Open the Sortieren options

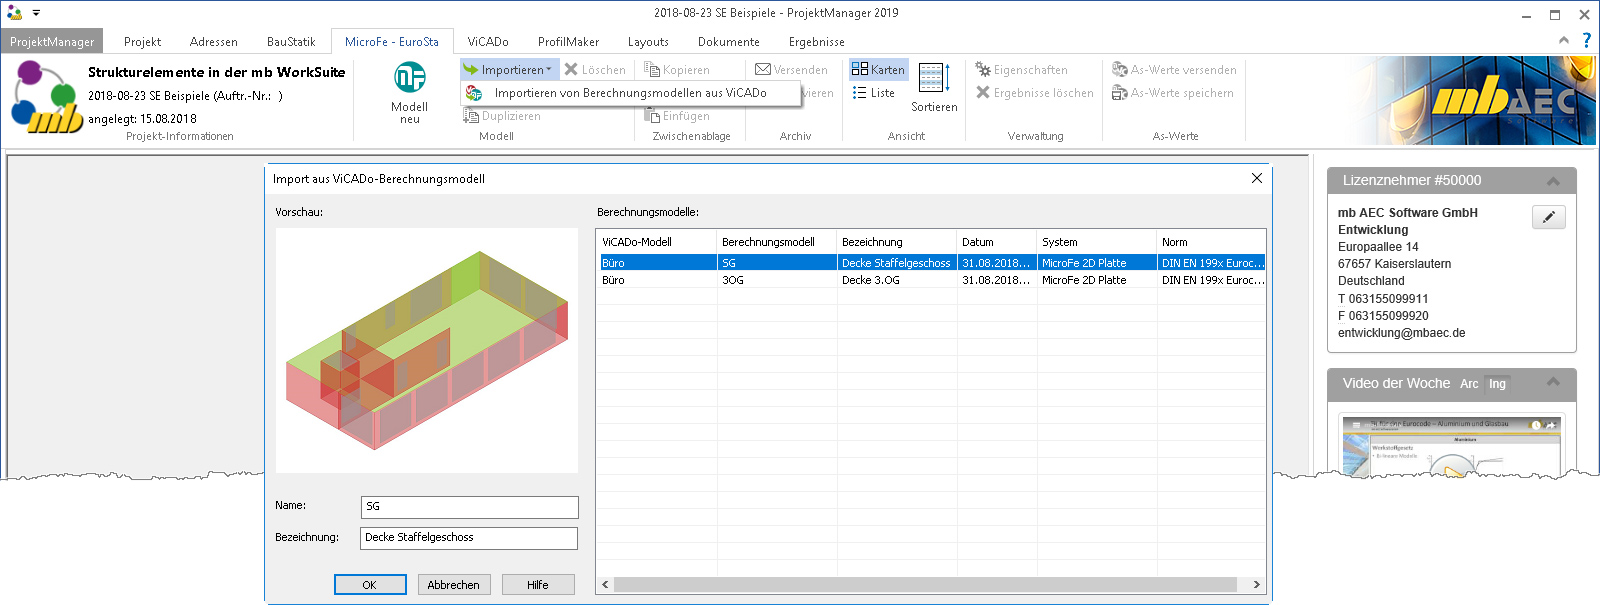(x=934, y=87)
